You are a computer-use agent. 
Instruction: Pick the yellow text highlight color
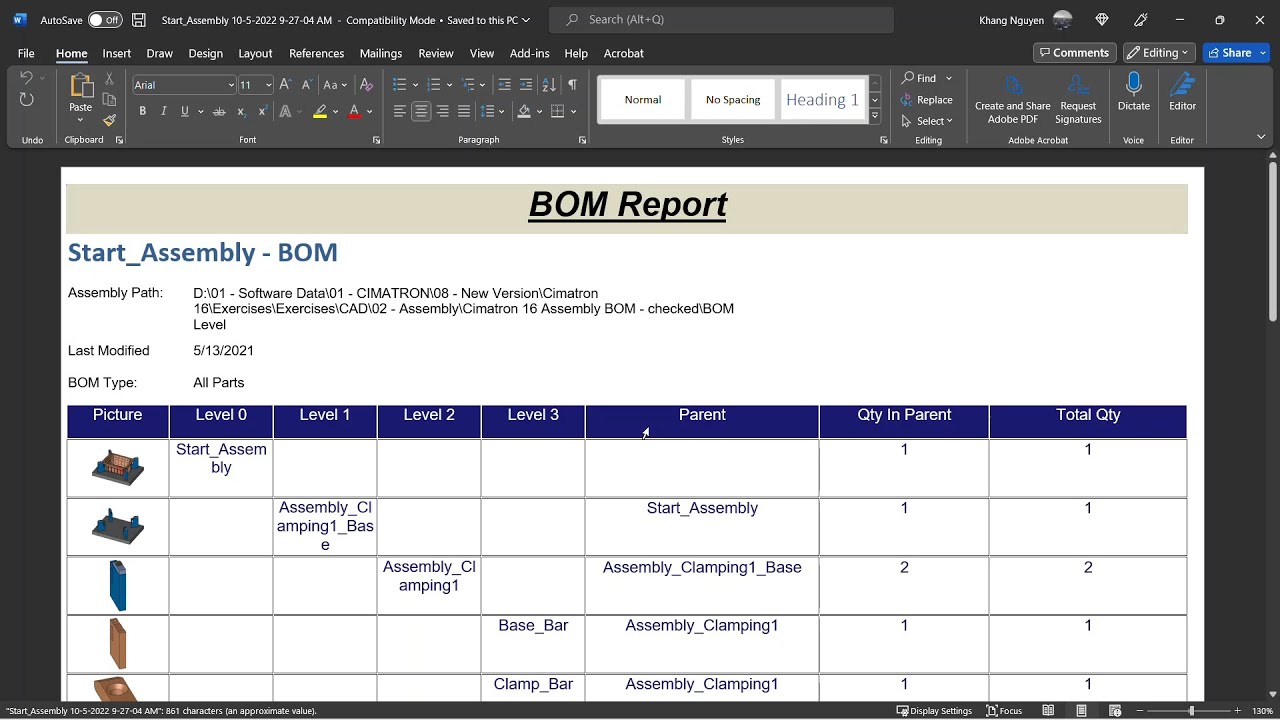(x=320, y=112)
